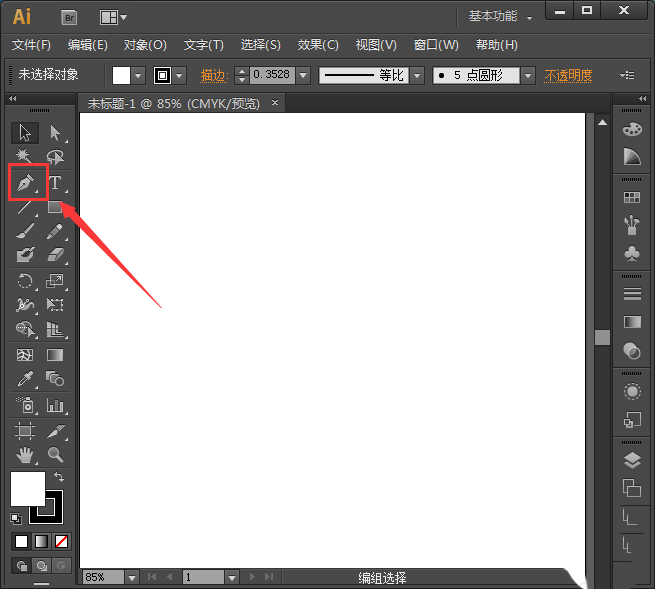This screenshot has height=589, width=655.
Task: Click the 描边 stroke link
Action: tap(213, 76)
